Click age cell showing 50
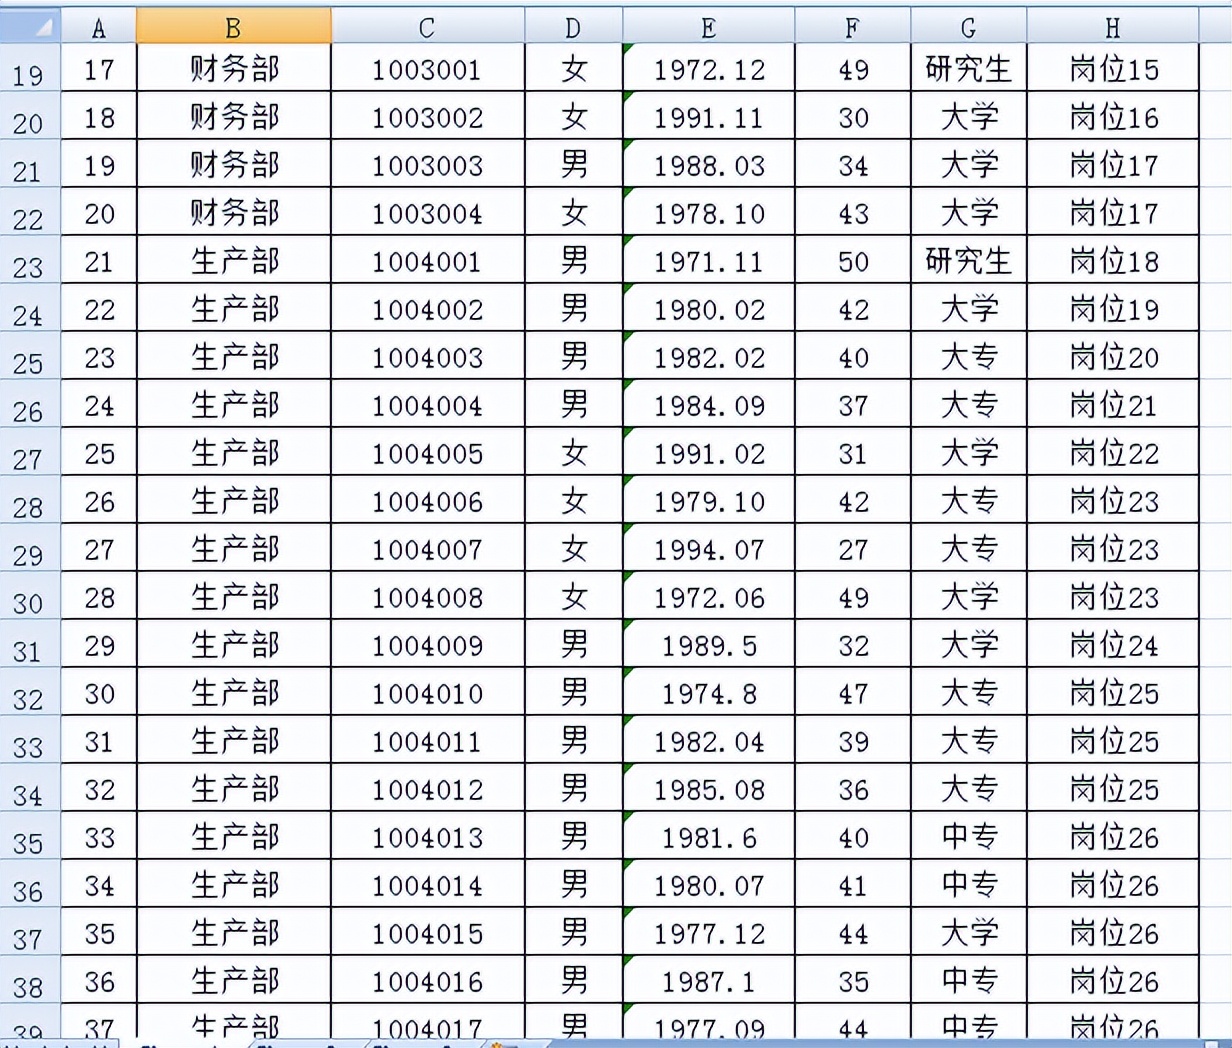 pyautogui.click(x=852, y=261)
